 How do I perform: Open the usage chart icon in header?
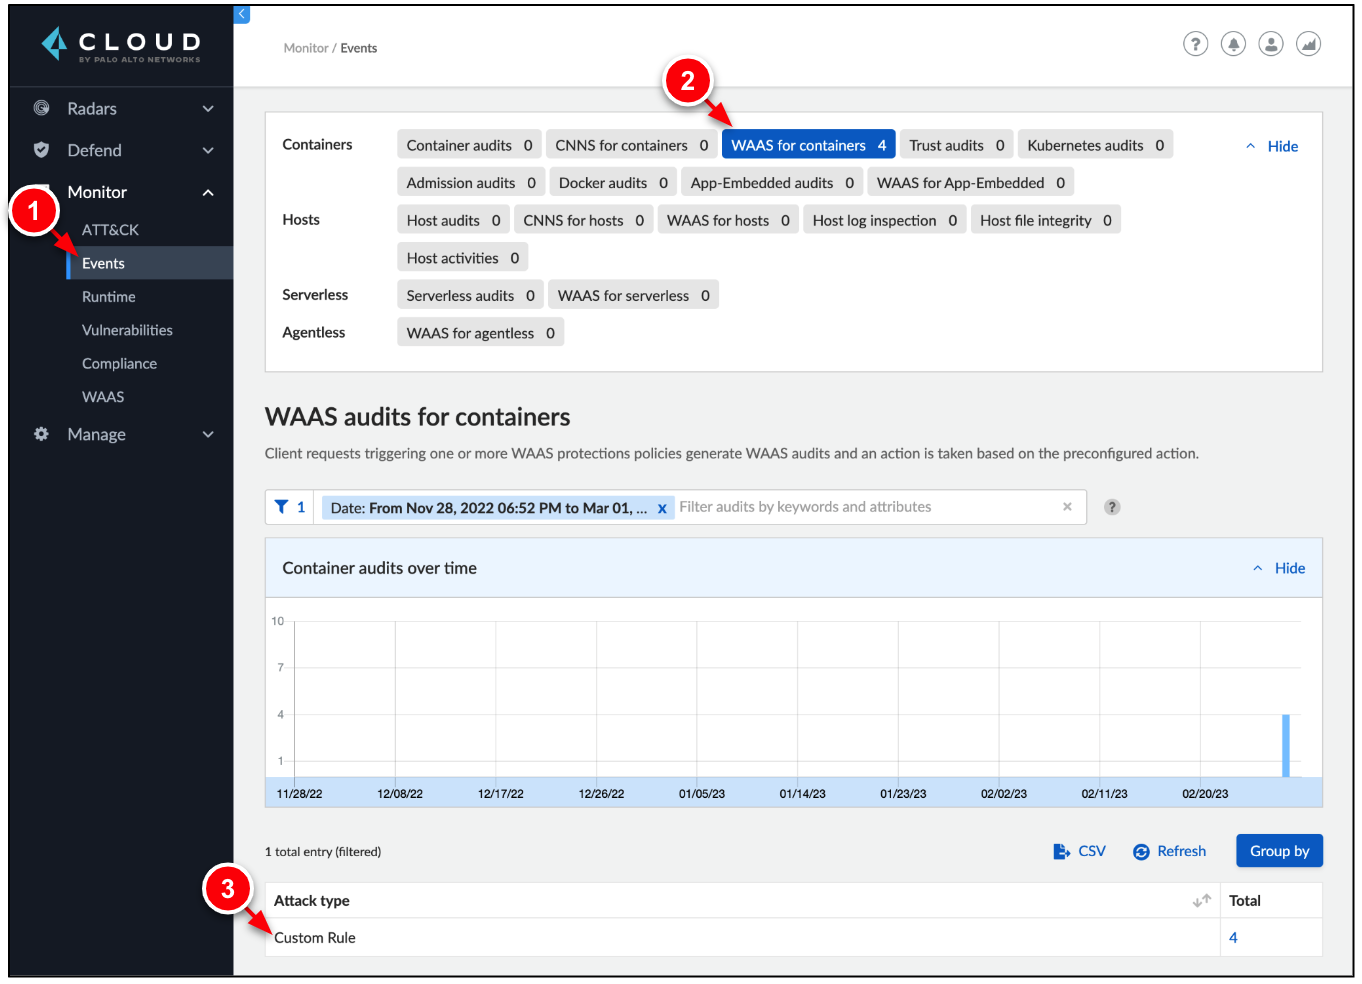[x=1308, y=44]
